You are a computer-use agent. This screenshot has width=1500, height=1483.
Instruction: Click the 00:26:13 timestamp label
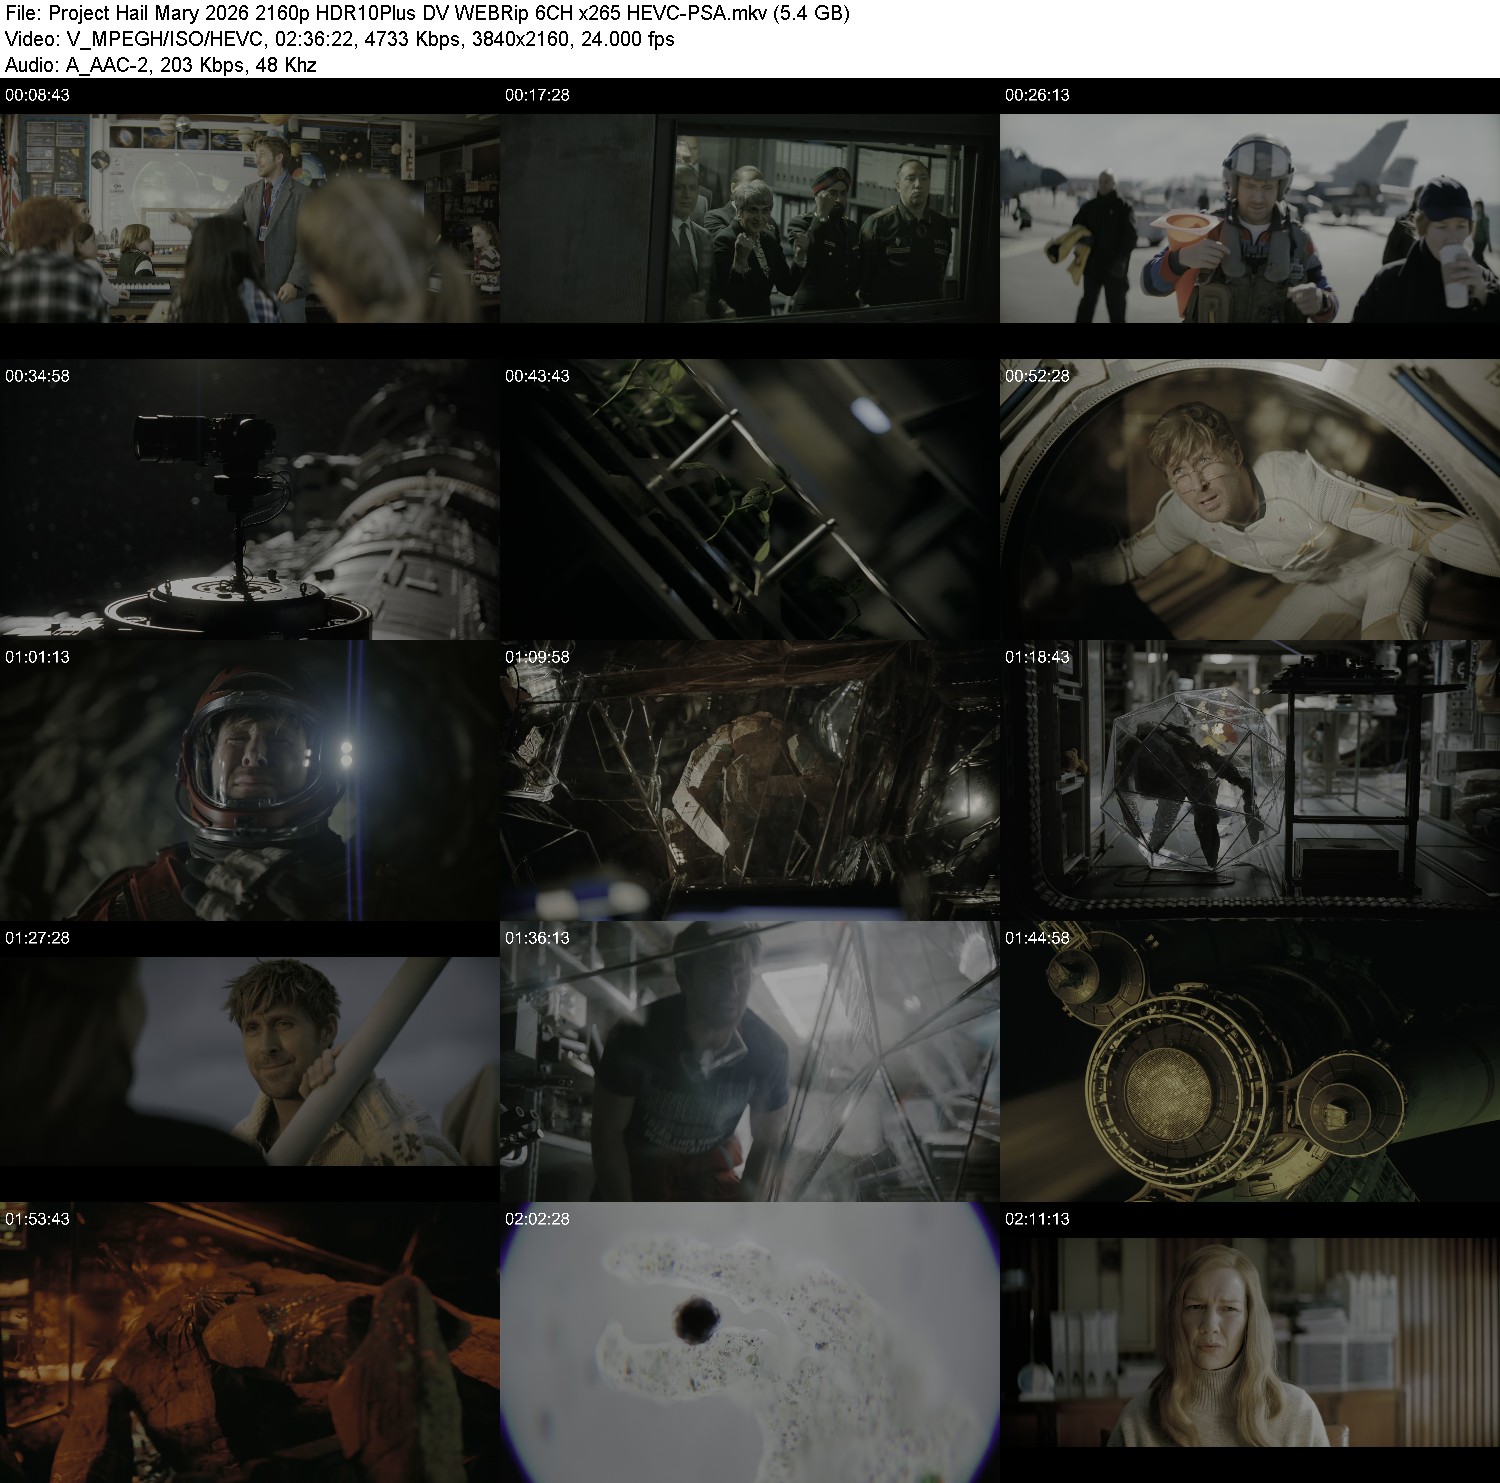(x=1037, y=95)
